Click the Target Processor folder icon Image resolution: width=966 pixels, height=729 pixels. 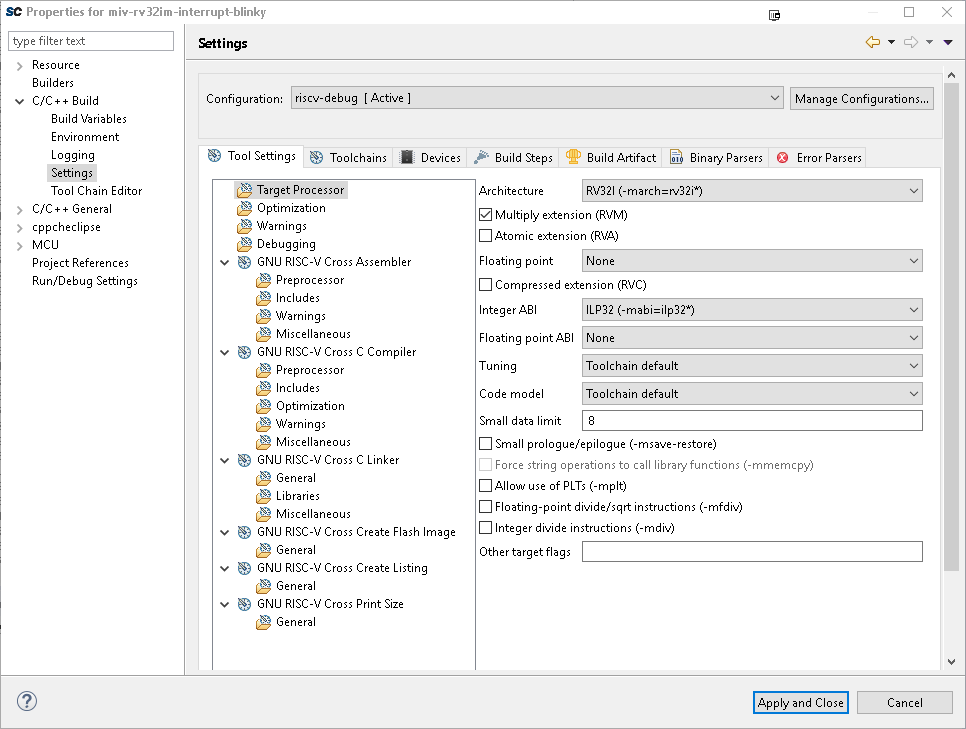[x=245, y=190]
